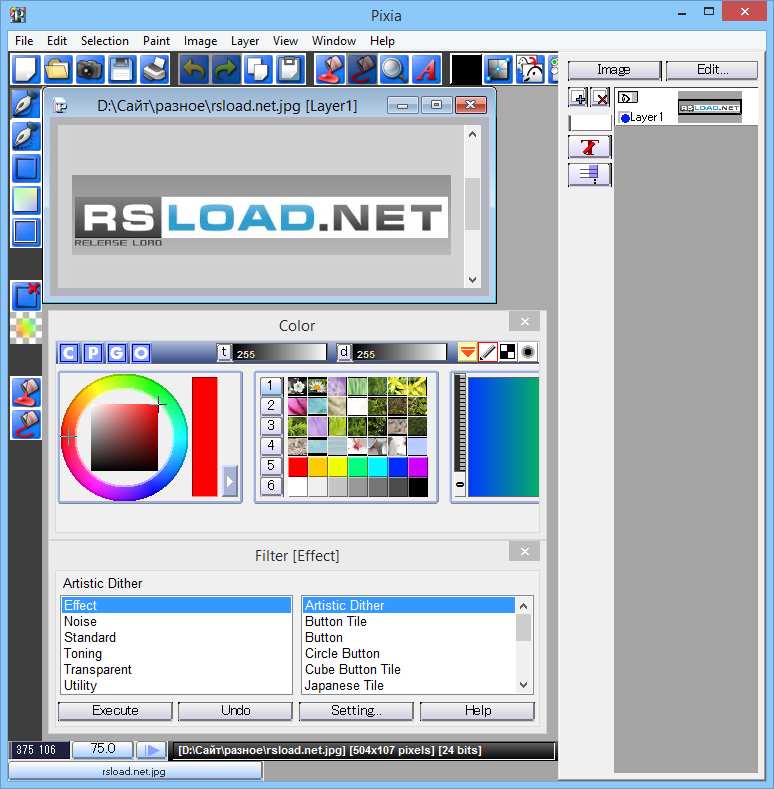The height and width of the screenshot is (789, 774).
Task: Click the Layer1 thumbnail preview
Action: pos(710,107)
